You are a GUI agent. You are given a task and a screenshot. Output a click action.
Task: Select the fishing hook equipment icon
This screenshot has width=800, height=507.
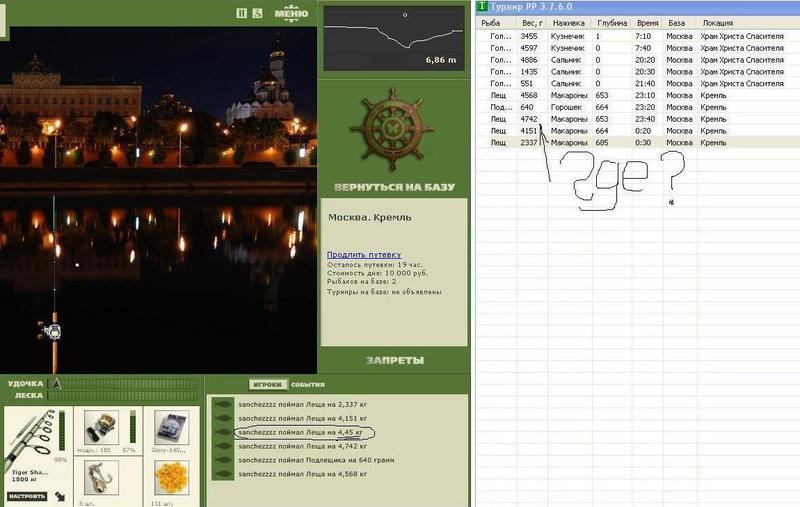[101, 478]
